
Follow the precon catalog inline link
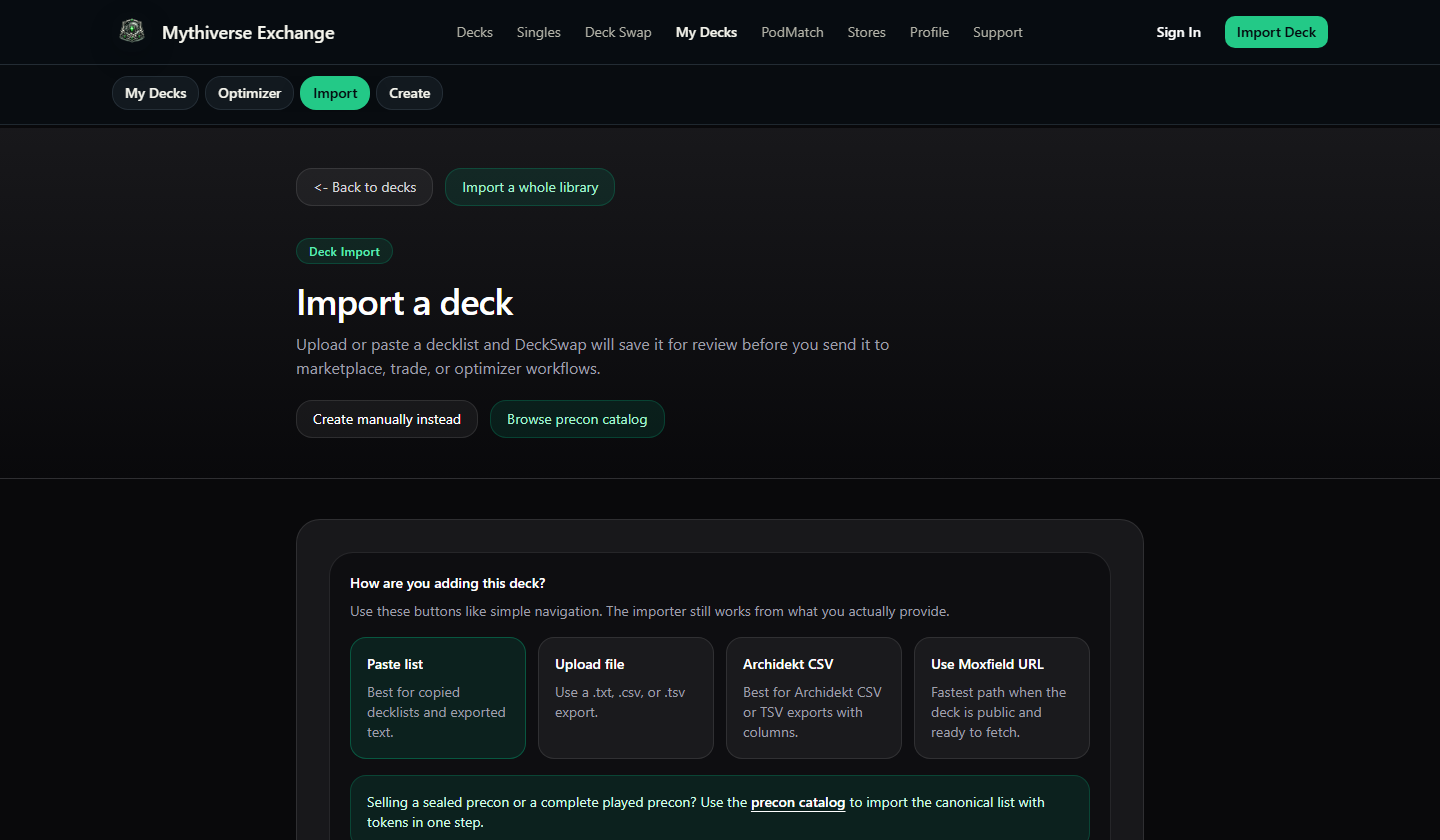pos(798,802)
